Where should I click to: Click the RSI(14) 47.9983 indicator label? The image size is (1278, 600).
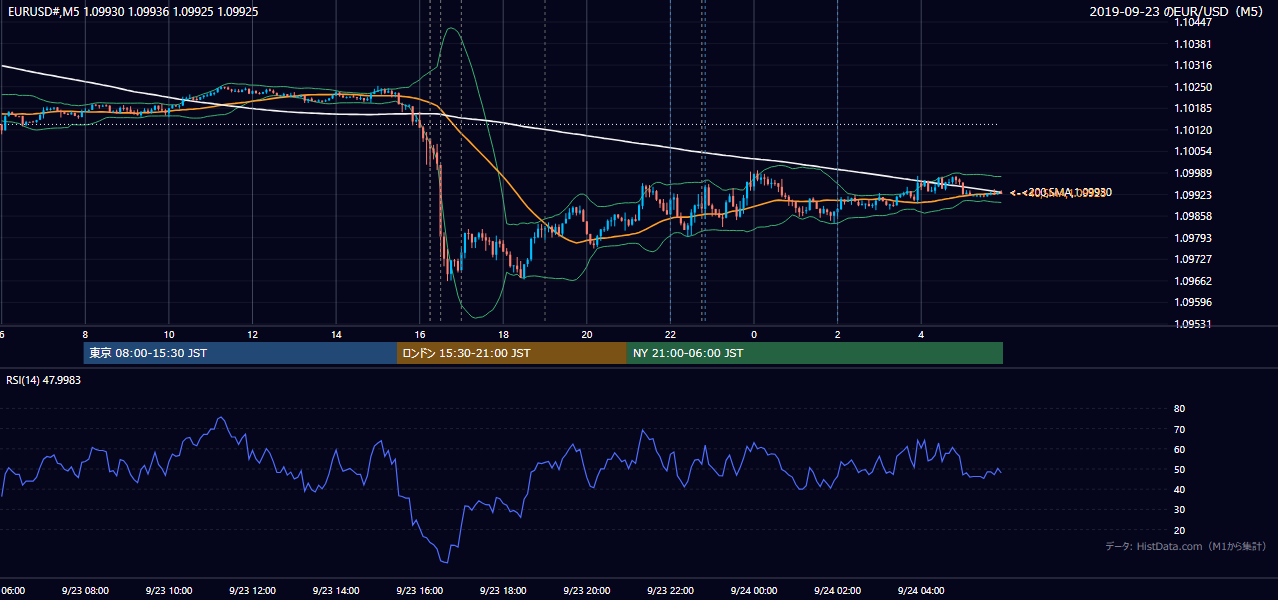44,380
